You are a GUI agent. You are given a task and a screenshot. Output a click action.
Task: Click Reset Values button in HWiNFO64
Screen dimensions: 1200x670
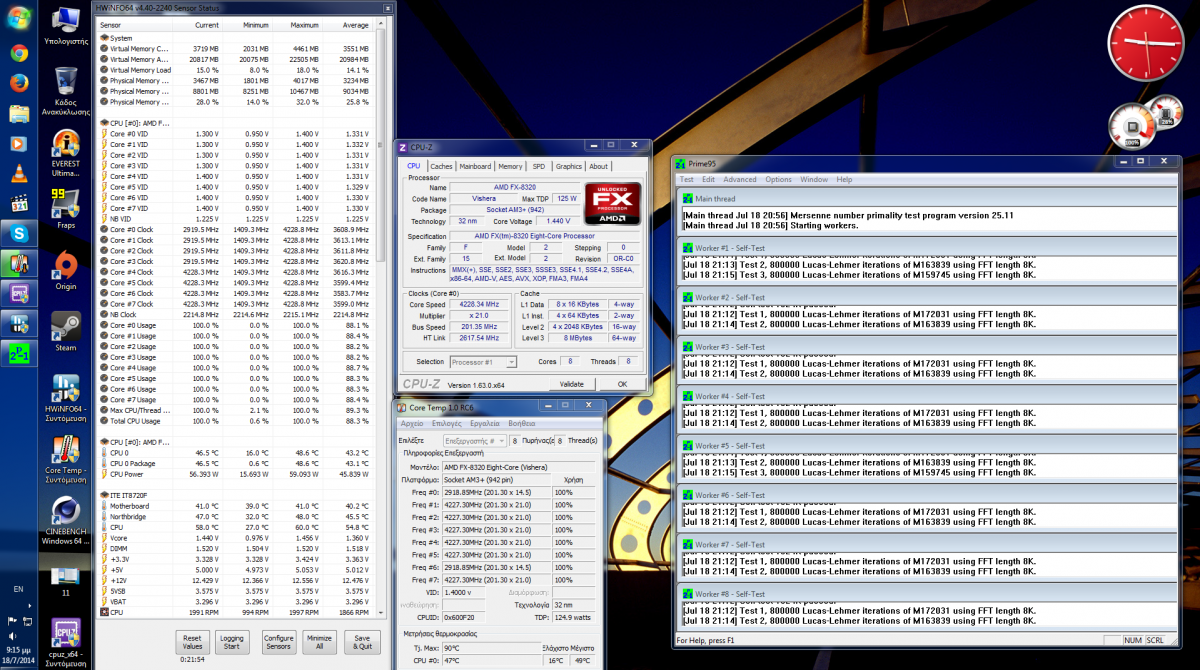click(x=193, y=642)
